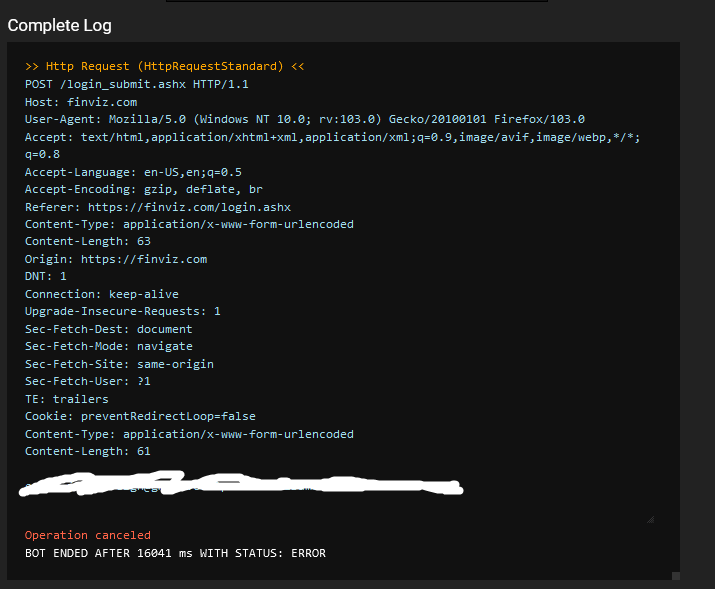Viewport: 715px width, 589px height.
Task: Click the User-Agent Mozilla/5.0 line
Action: [305, 119]
